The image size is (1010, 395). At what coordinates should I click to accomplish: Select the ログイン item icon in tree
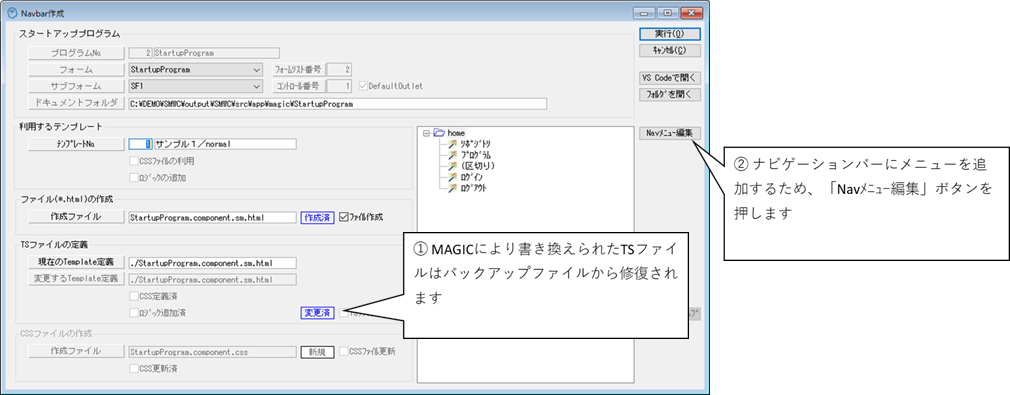452,177
